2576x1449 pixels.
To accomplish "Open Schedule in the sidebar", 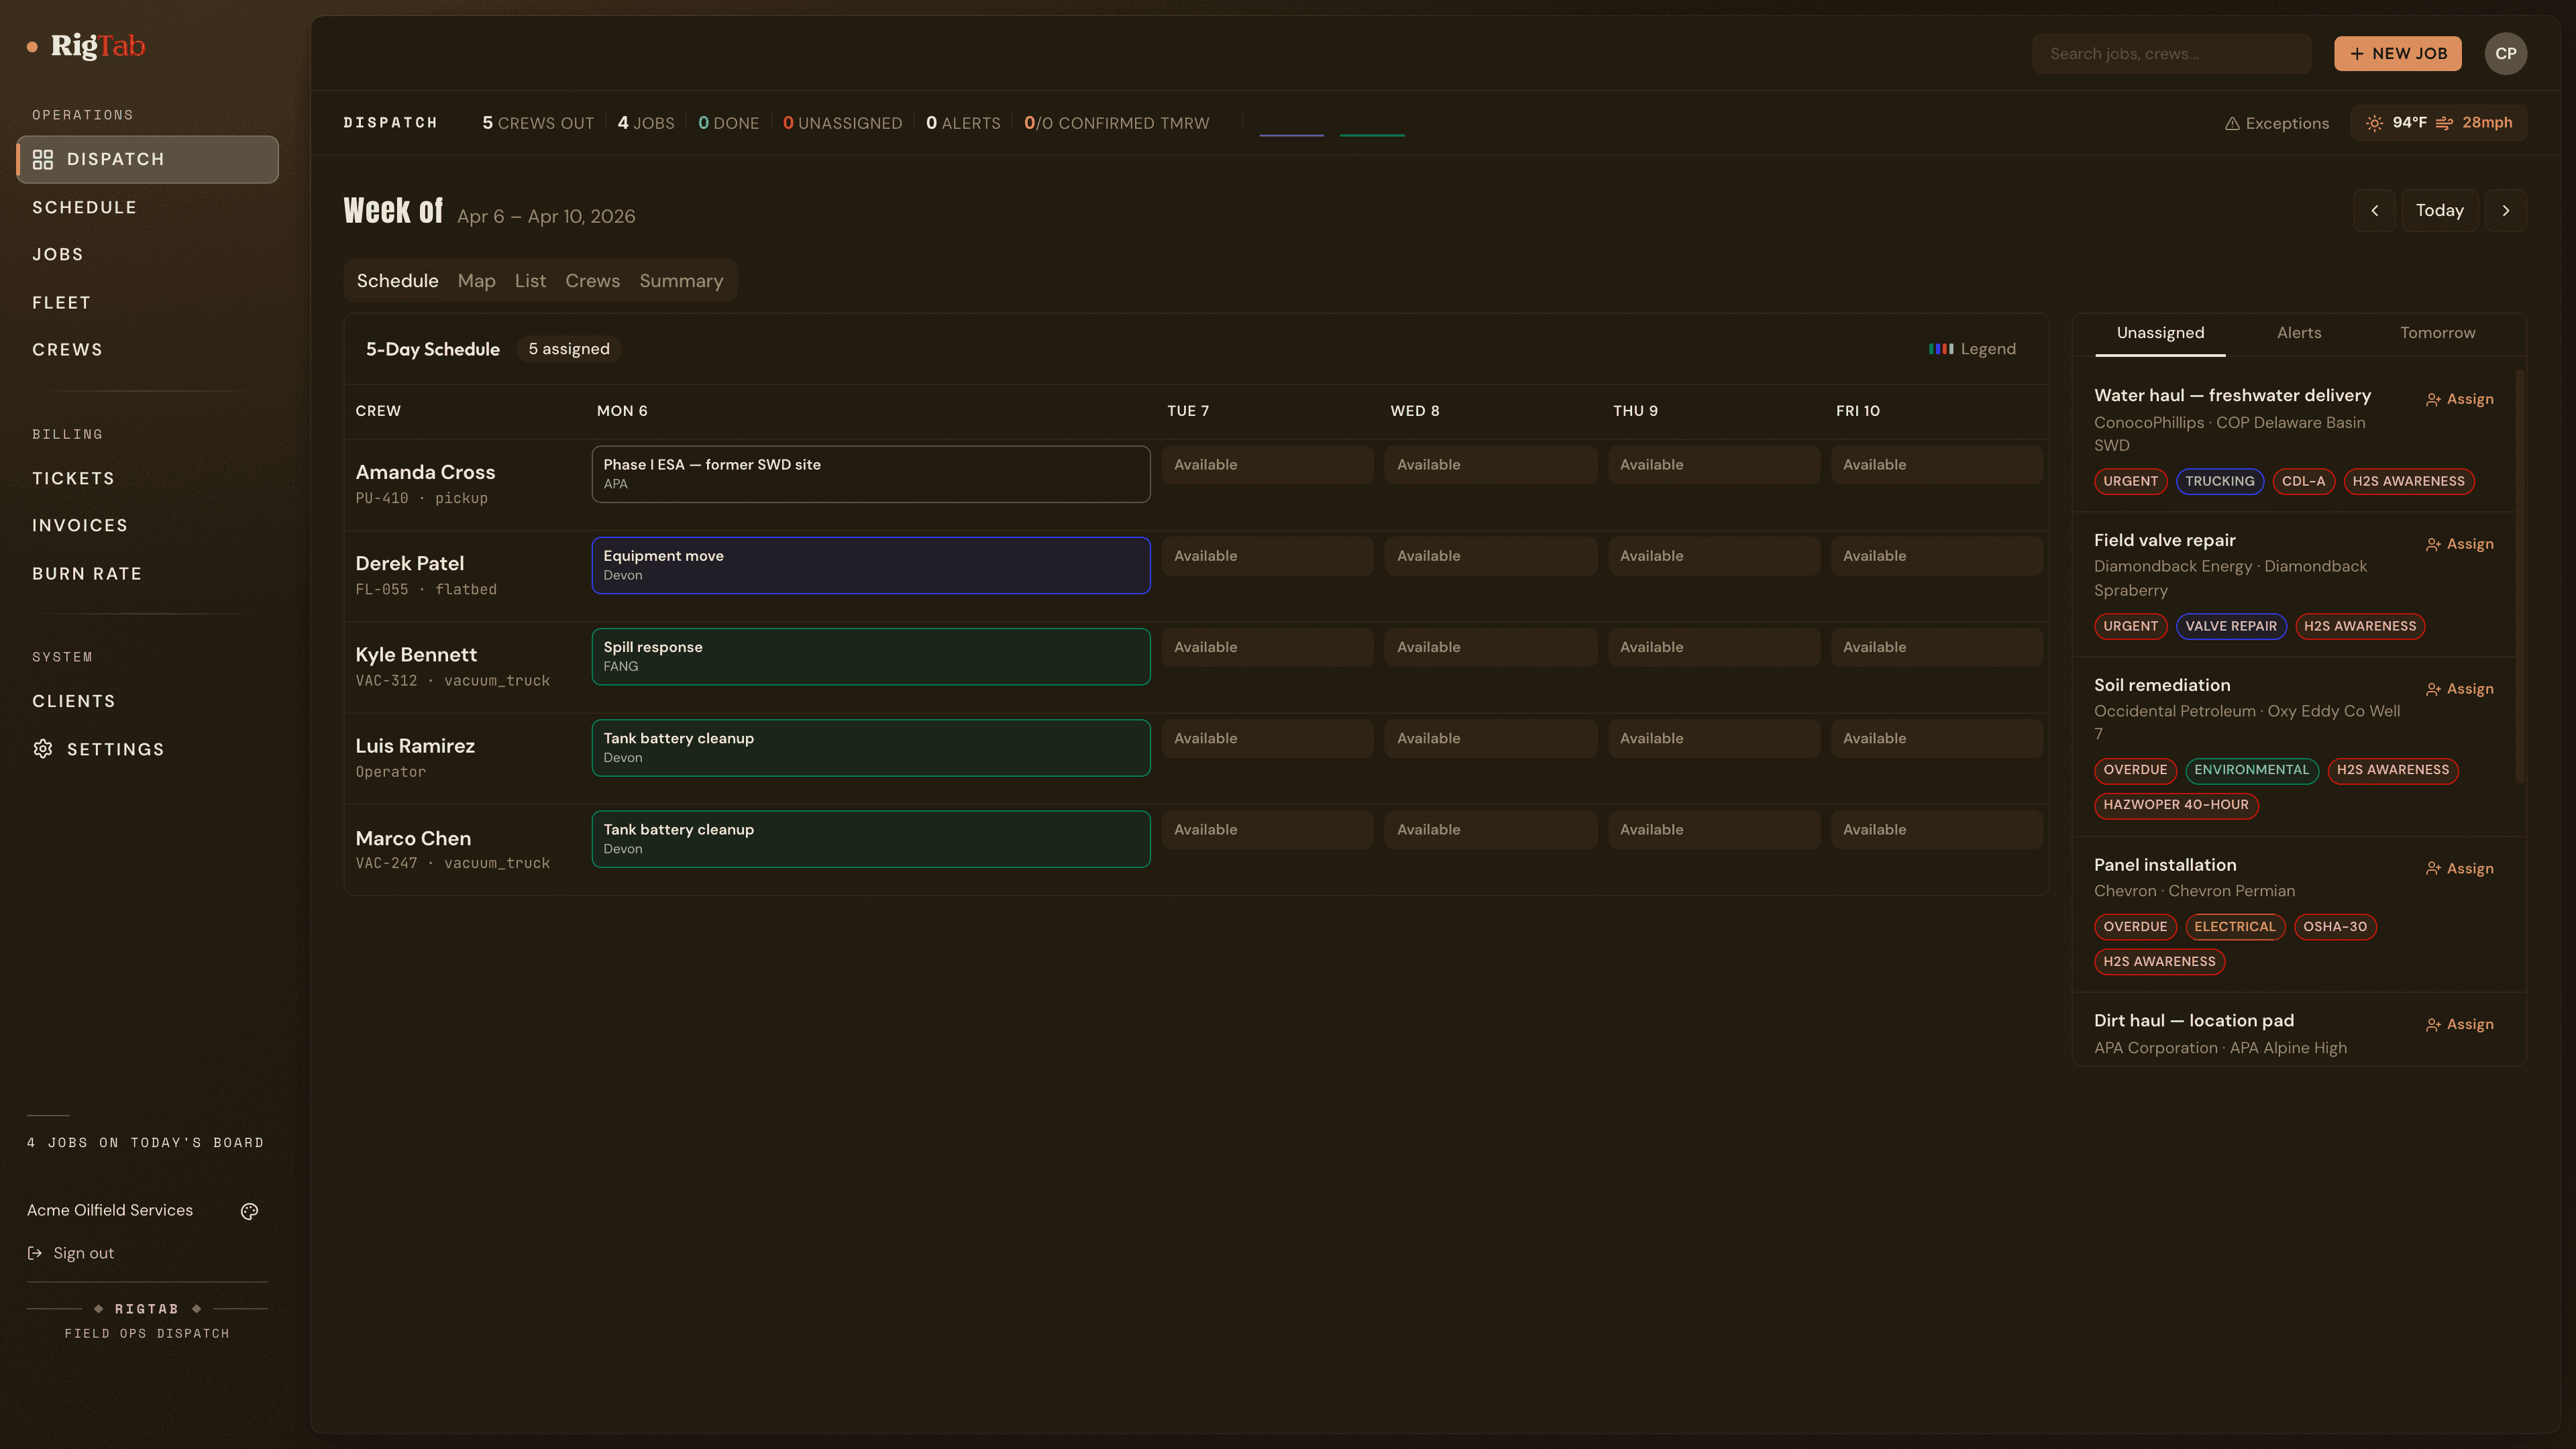I will pyautogui.click(x=84, y=207).
